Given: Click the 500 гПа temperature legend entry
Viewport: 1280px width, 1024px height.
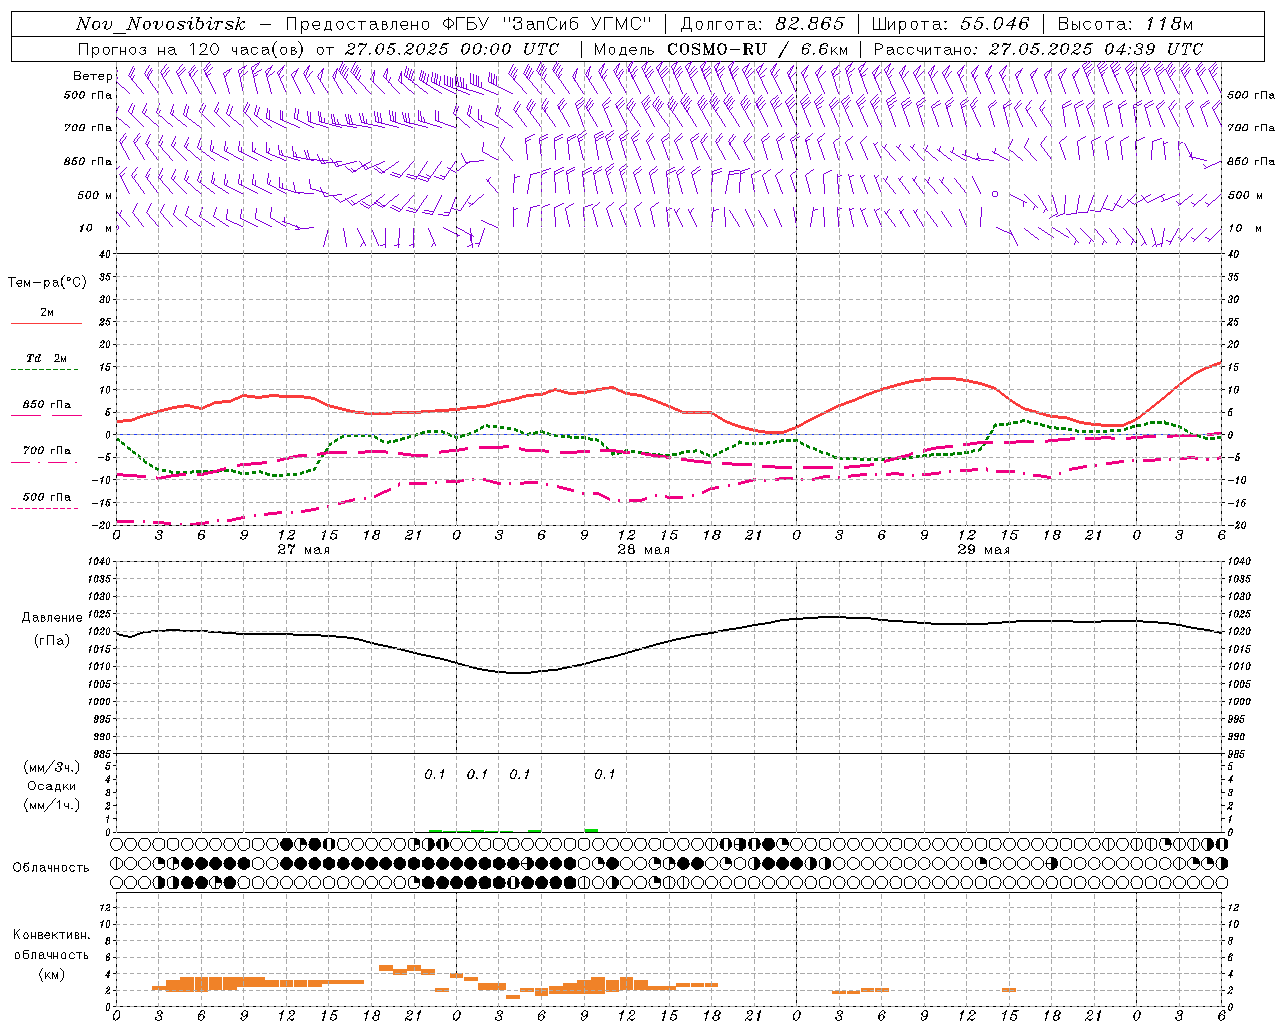Looking at the screenshot, I should click(47, 497).
